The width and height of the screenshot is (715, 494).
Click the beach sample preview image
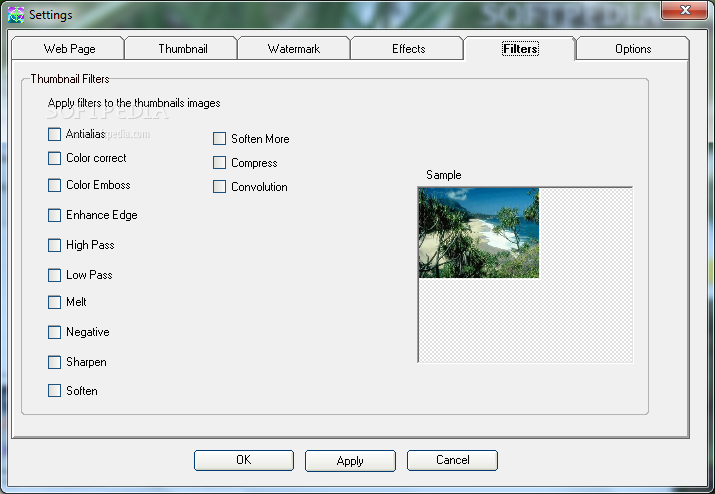[479, 233]
